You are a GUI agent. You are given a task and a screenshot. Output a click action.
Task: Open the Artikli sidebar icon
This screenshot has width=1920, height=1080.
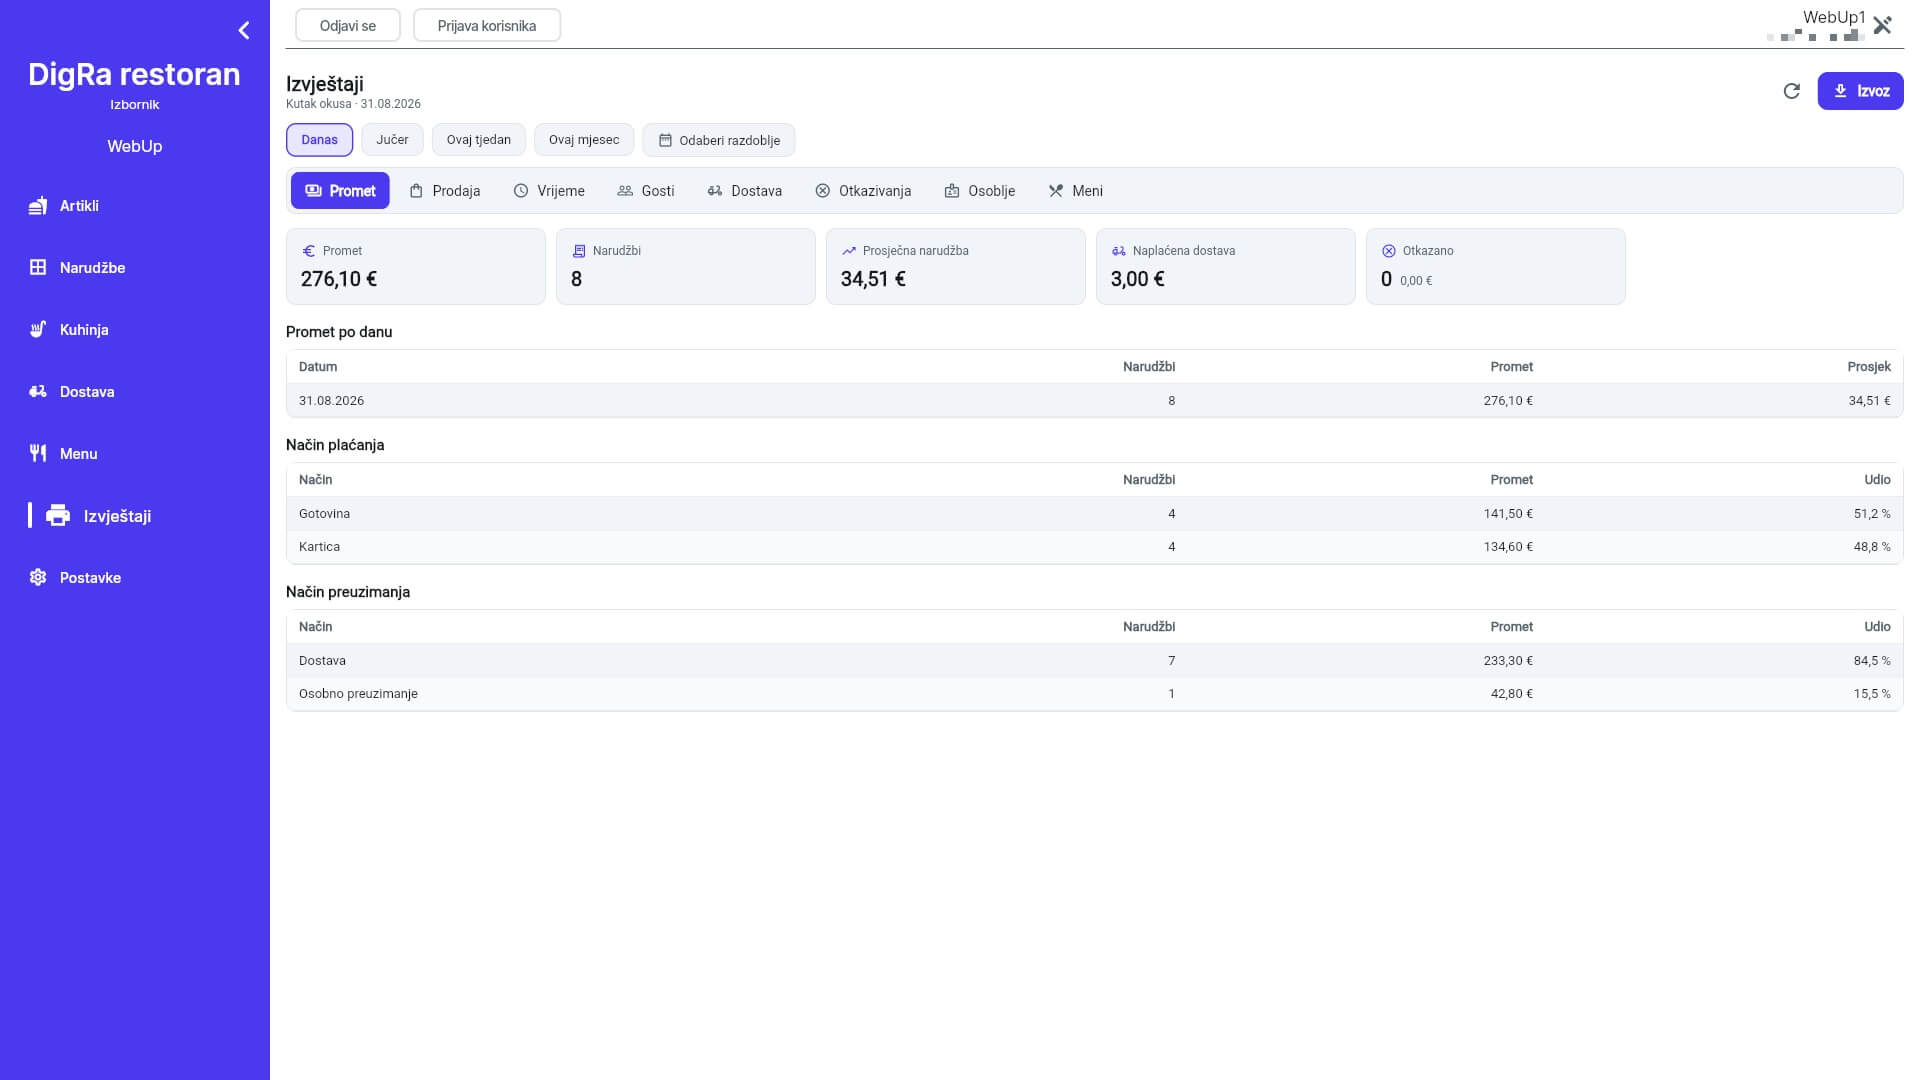[x=38, y=206]
